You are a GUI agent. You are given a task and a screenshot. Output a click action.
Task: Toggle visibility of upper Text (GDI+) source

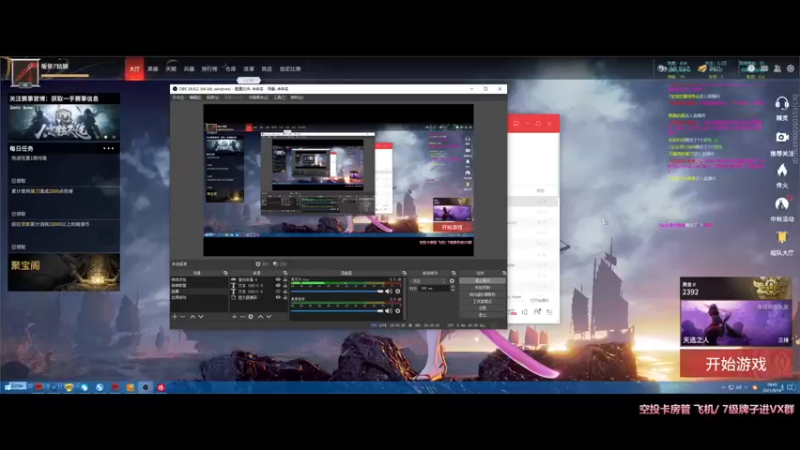(x=278, y=286)
